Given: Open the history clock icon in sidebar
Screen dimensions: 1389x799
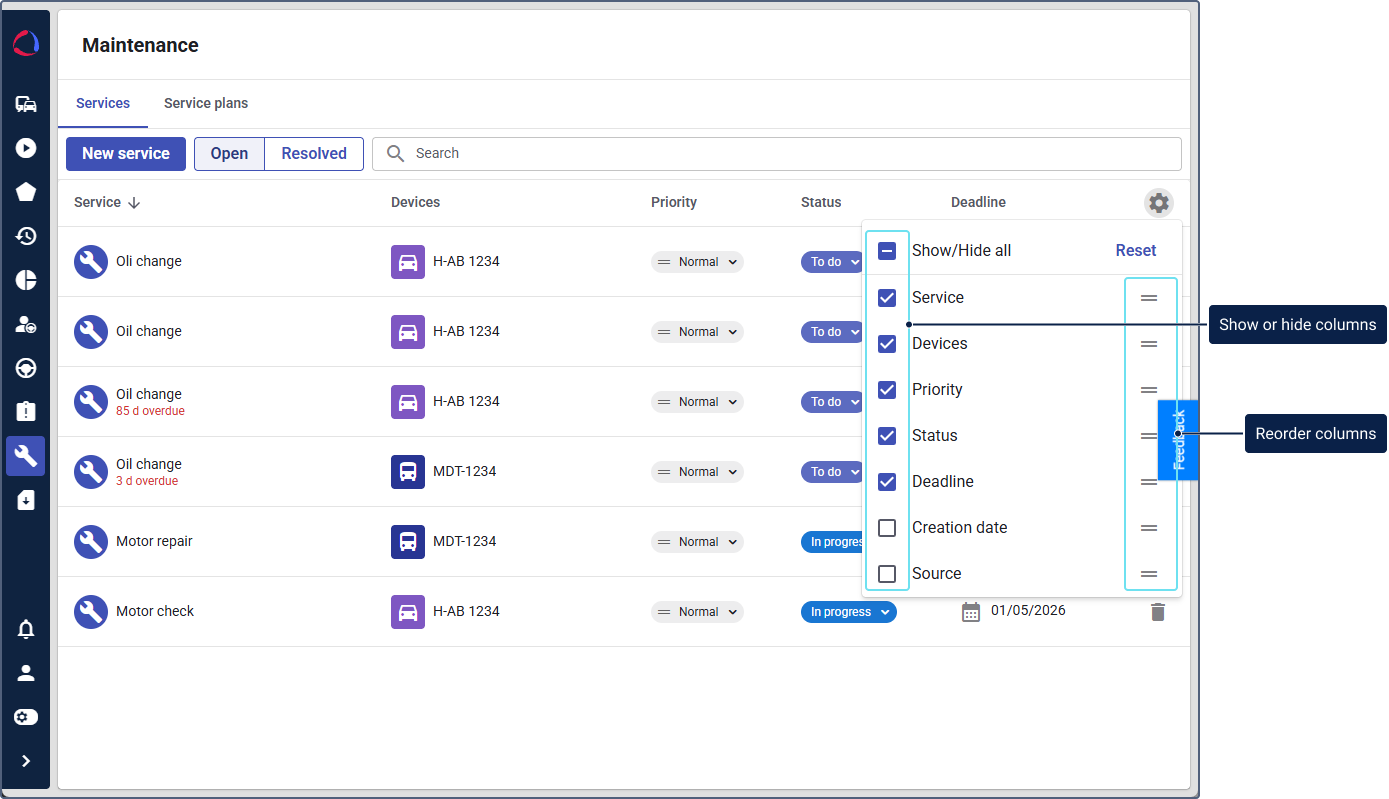Looking at the screenshot, I should point(26,236).
